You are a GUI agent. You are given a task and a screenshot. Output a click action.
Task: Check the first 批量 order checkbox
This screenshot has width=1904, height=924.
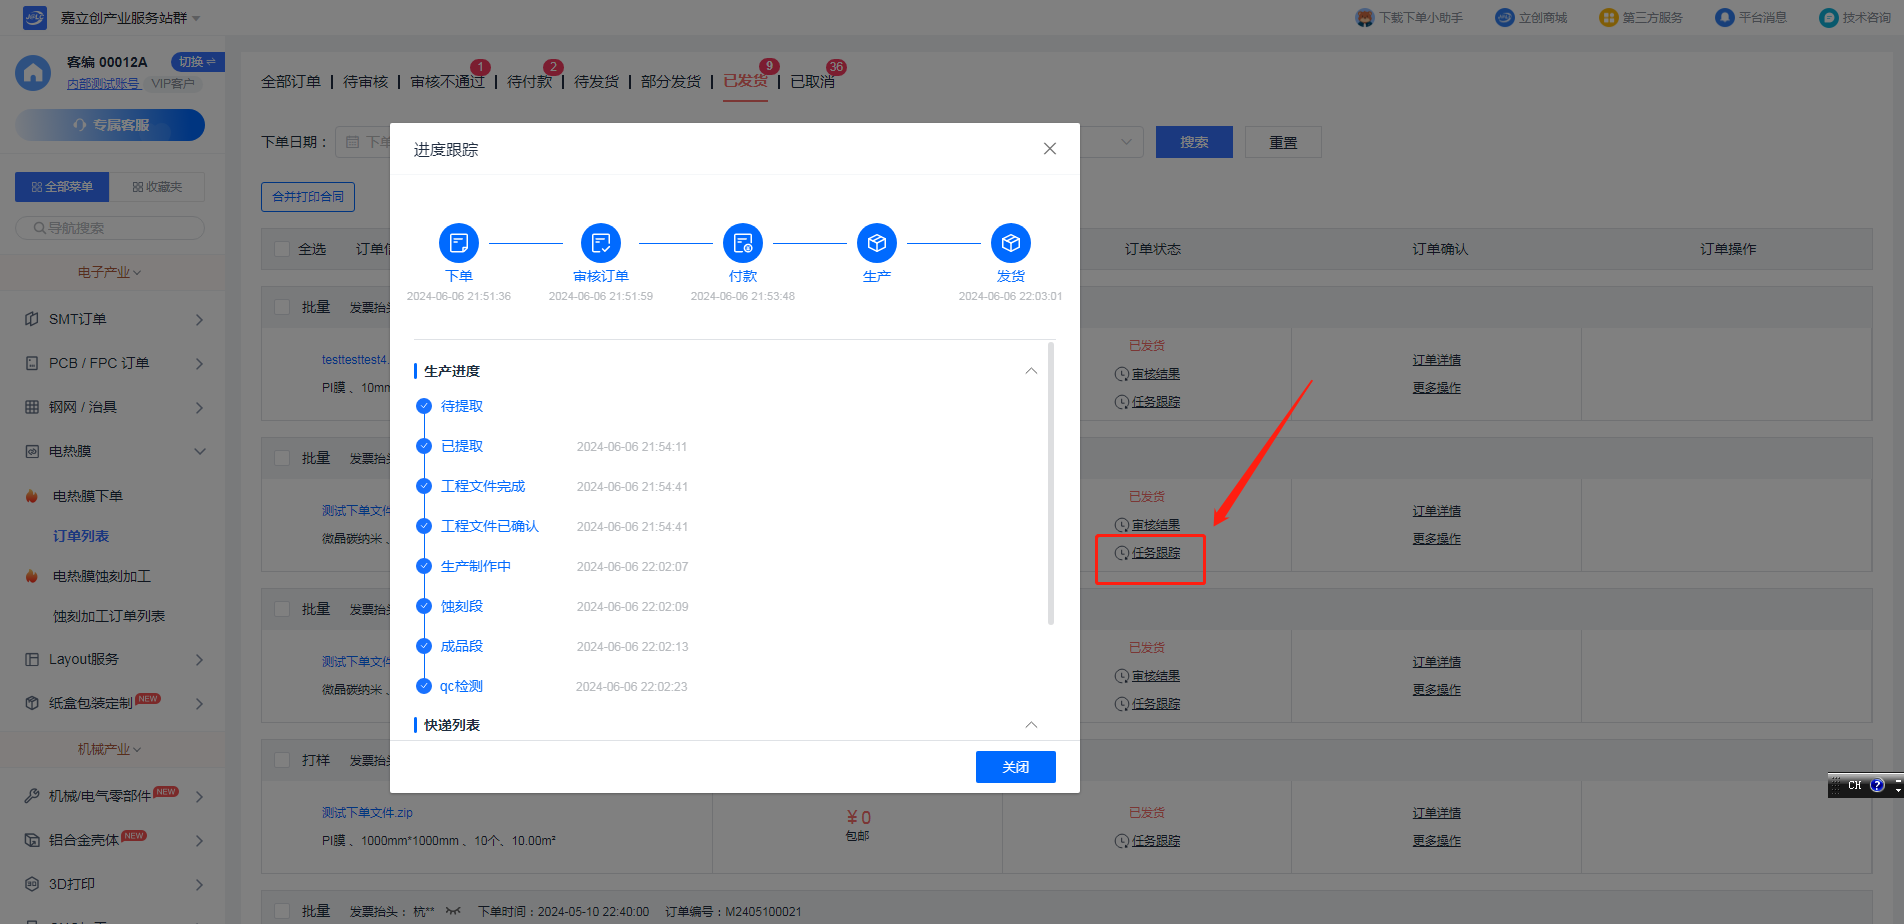(282, 307)
